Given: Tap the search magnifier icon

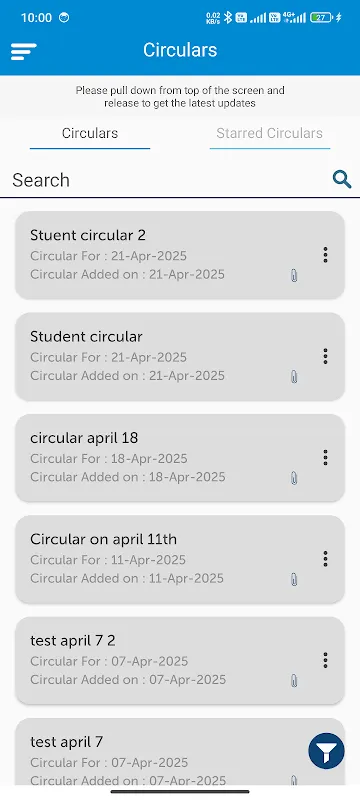Looking at the screenshot, I should [x=342, y=179].
